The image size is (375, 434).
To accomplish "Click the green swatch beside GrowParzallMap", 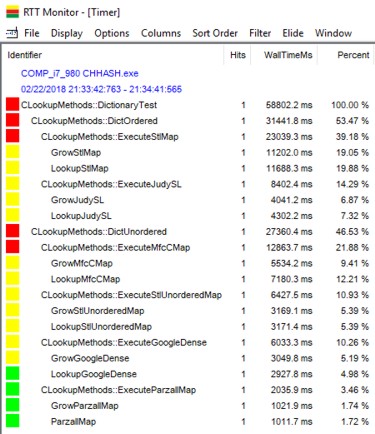I will [12, 405].
